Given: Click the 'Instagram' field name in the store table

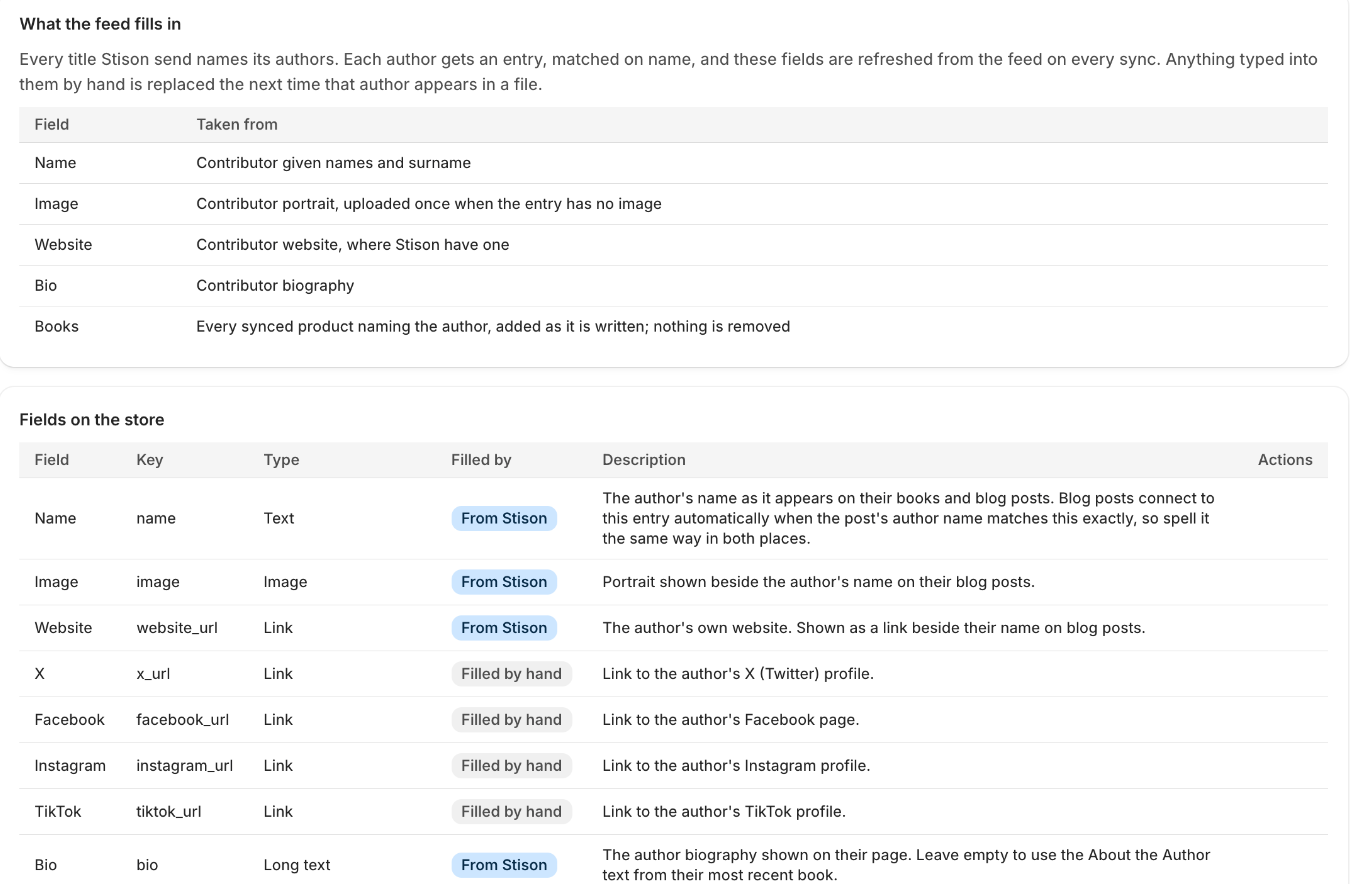Looking at the screenshot, I should click(70, 766).
